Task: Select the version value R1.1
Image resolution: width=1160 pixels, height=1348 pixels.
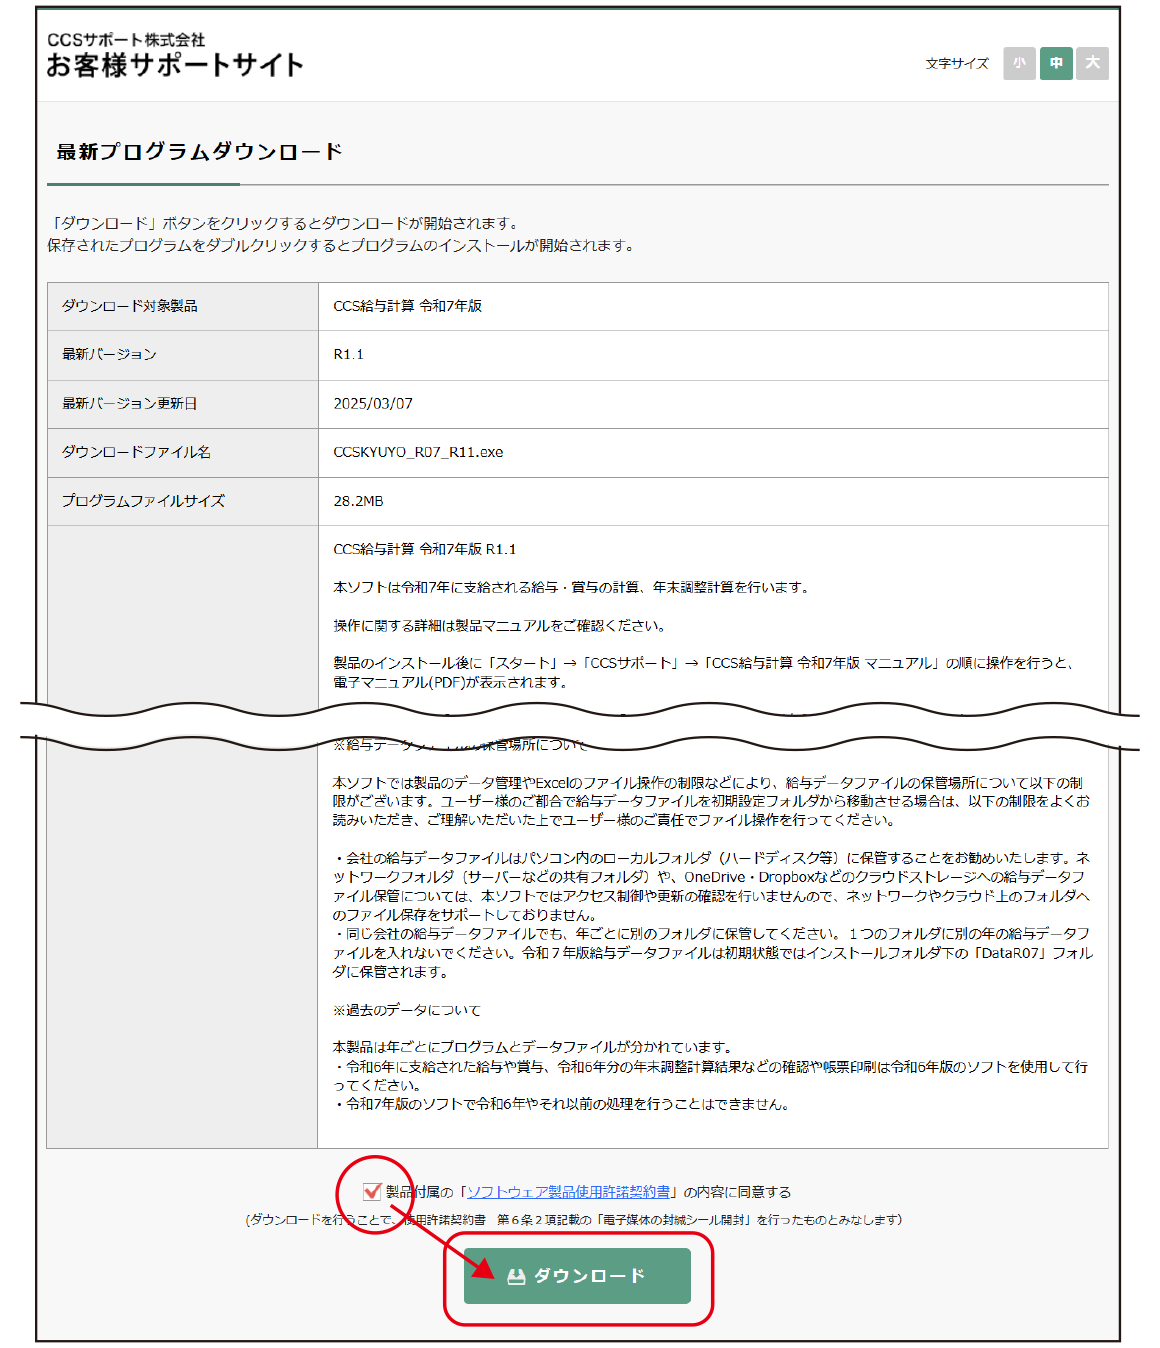Action: tap(348, 354)
